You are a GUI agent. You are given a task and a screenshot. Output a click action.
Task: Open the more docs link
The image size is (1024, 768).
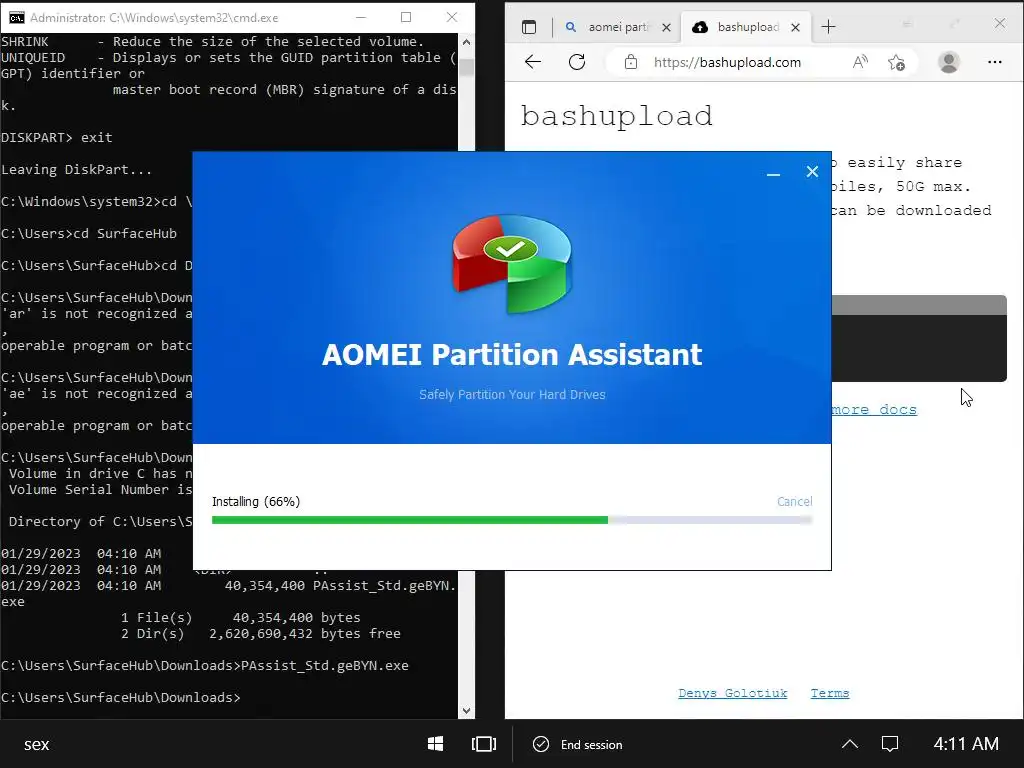tap(874, 409)
